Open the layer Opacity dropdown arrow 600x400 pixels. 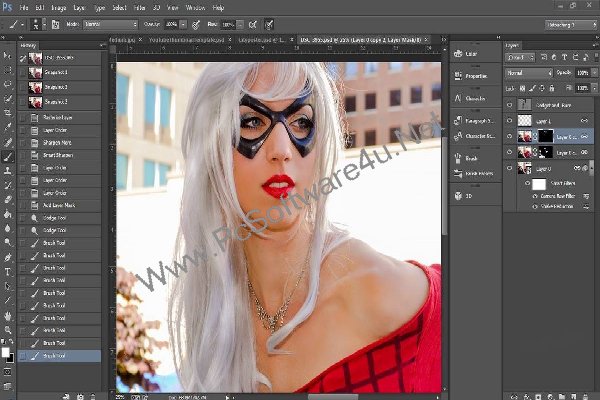point(594,73)
